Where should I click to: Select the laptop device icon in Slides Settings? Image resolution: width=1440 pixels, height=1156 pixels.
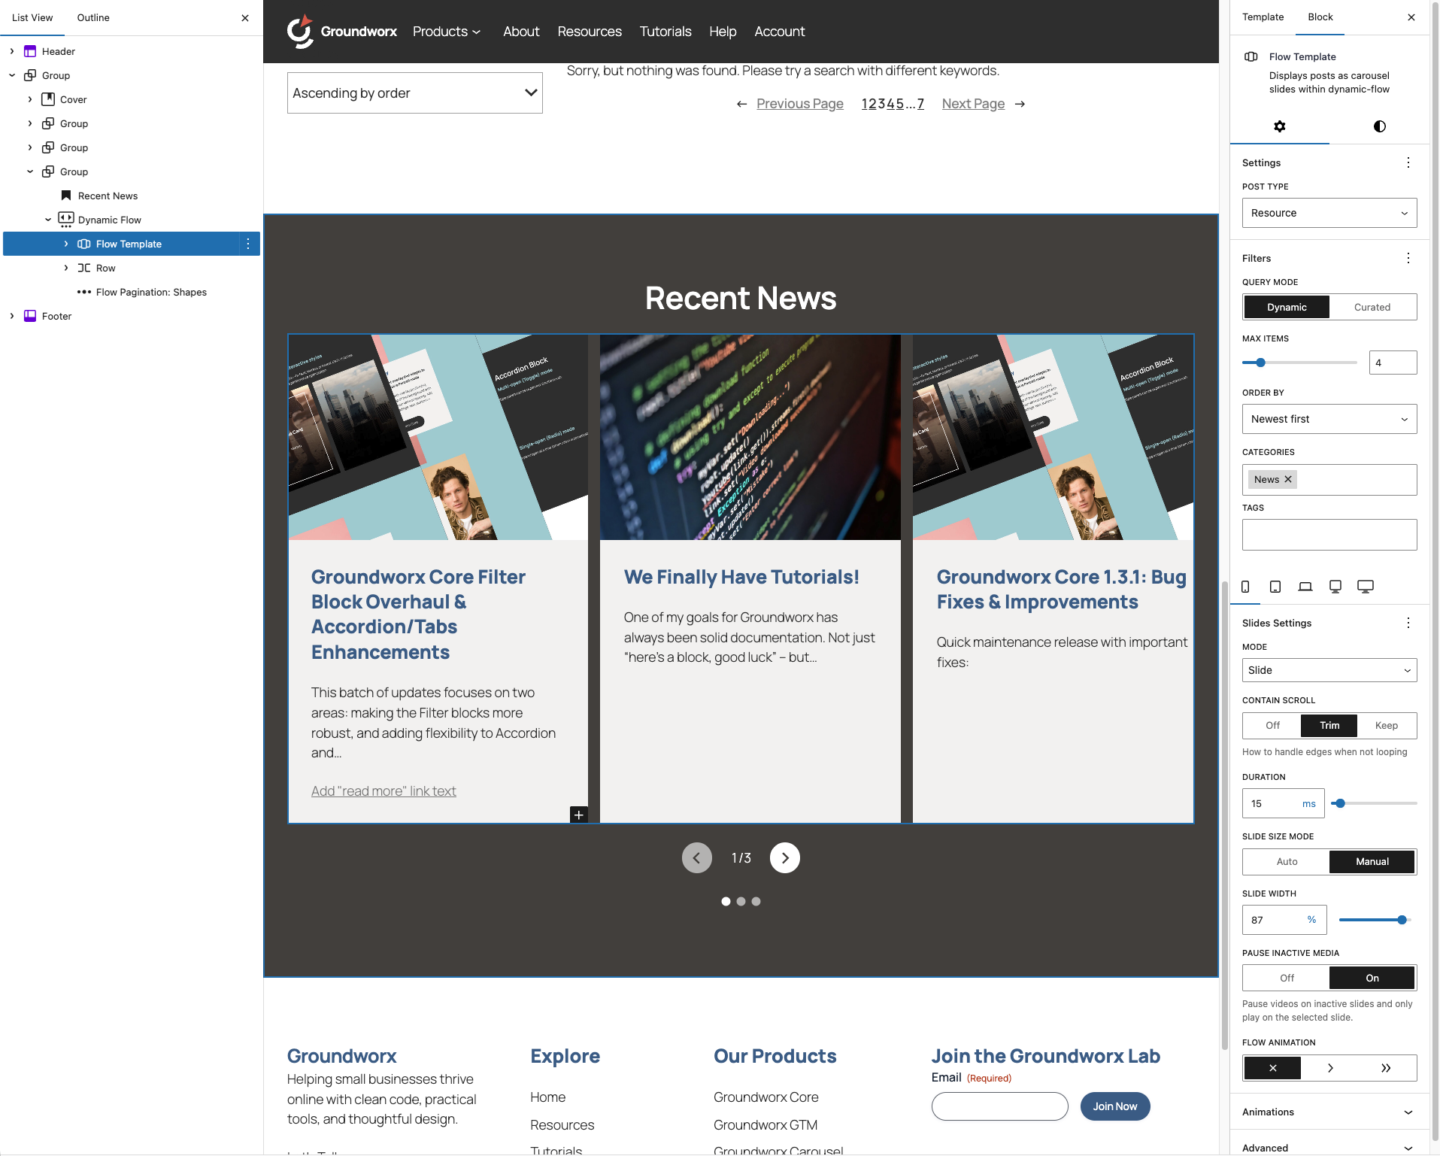click(x=1305, y=587)
